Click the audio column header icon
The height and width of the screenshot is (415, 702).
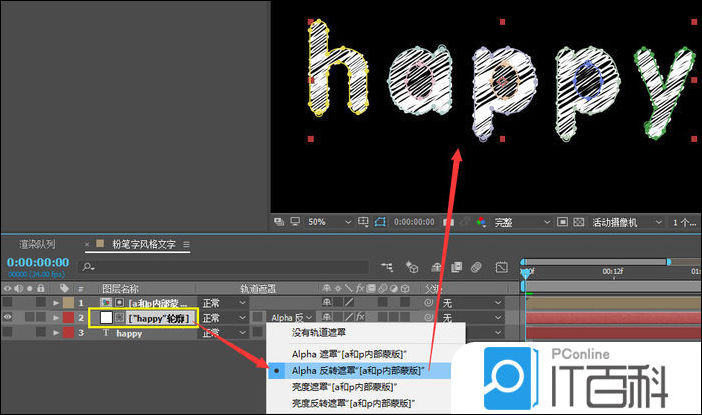[18, 288]
